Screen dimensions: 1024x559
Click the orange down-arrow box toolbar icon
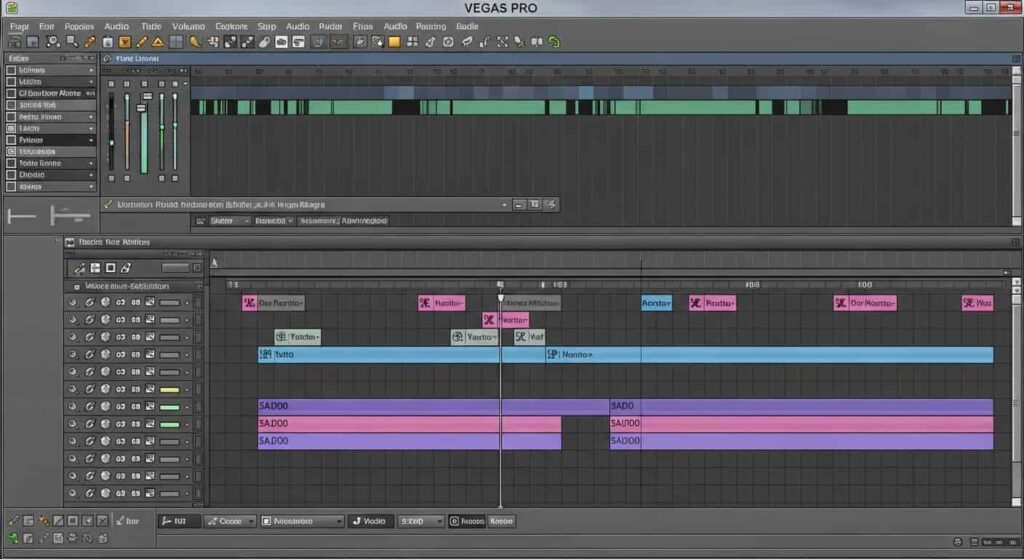point(125,42)
